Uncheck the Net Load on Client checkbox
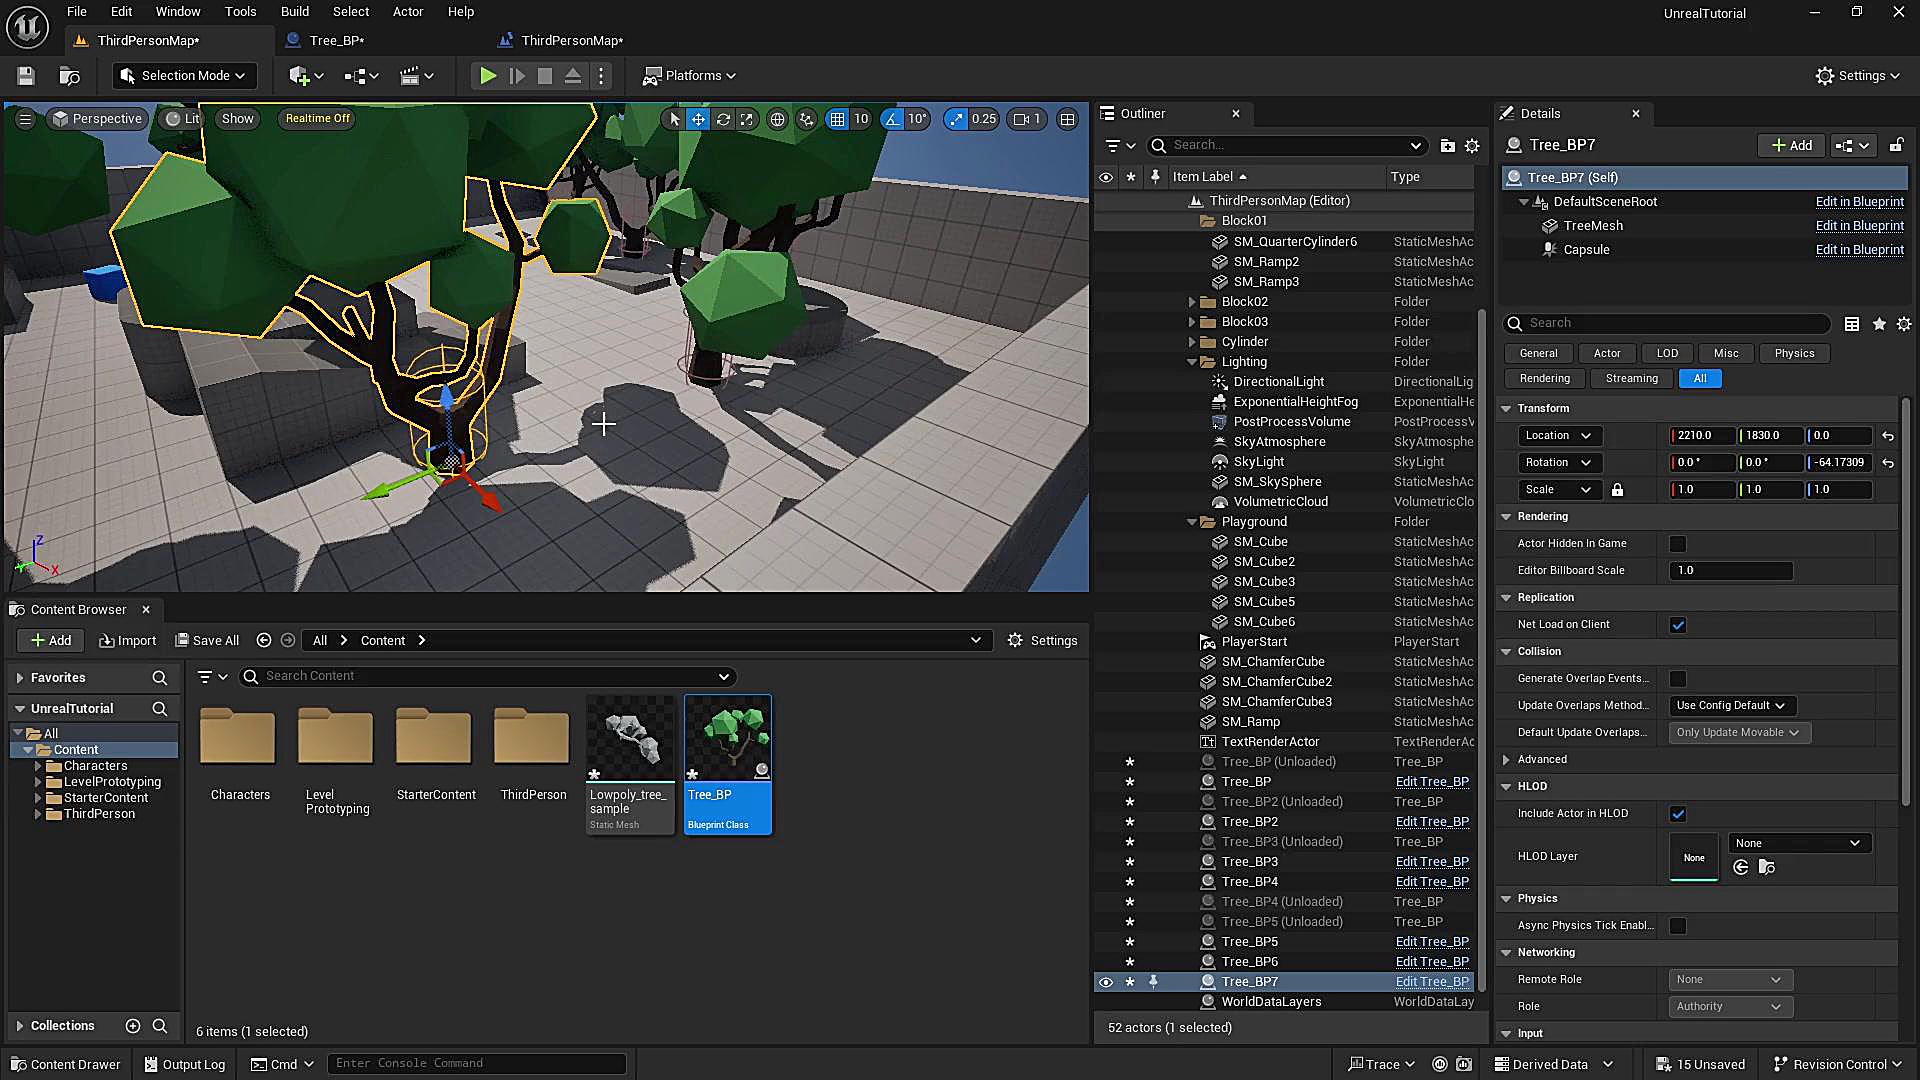The width and height of the screenshot is (1920, 1080). coord(1678,625)
